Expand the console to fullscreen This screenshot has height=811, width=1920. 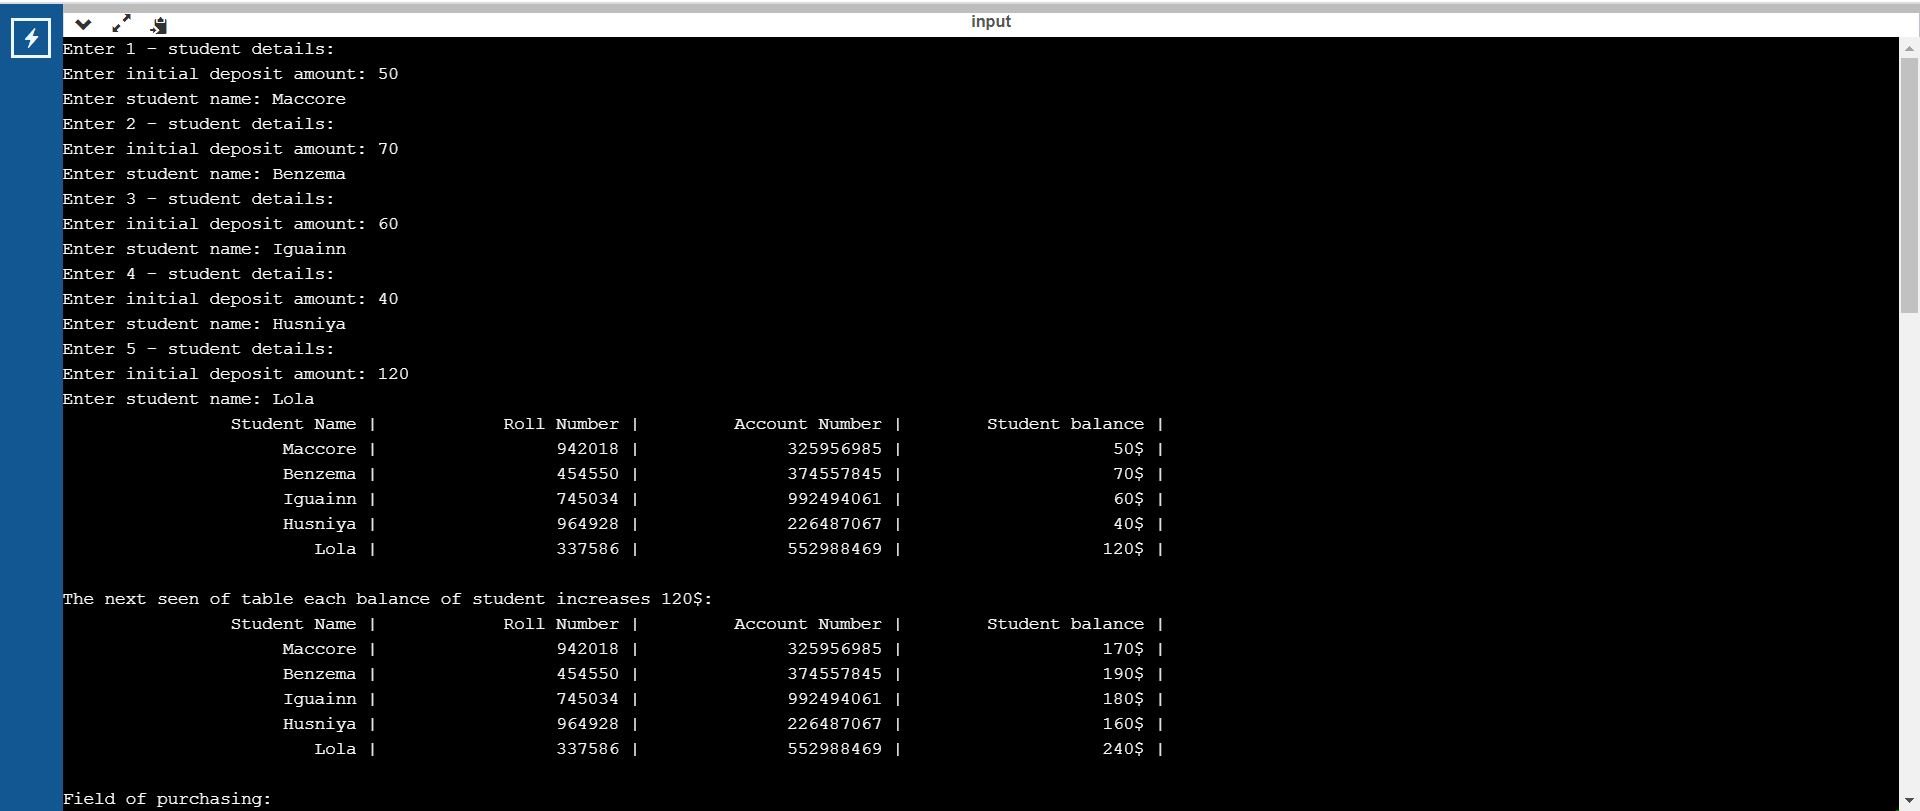coord(121,23)
